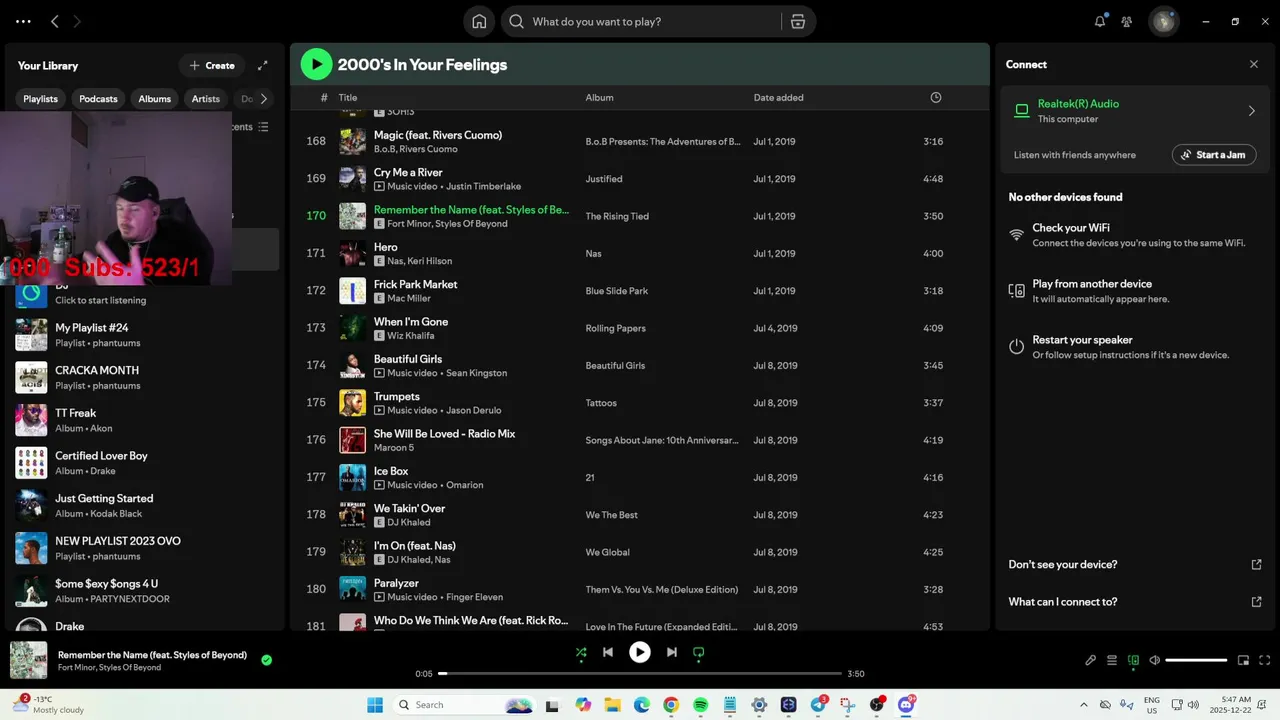Viewport: 1280px width, 720px height.
Task: Open Just Getting Started album
Action: pos(145,505)
